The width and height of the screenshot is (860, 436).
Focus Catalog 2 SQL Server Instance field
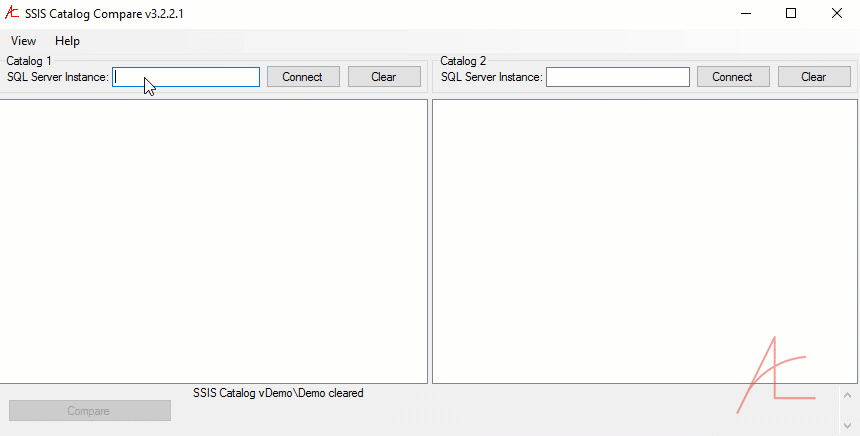click(618, 77)
